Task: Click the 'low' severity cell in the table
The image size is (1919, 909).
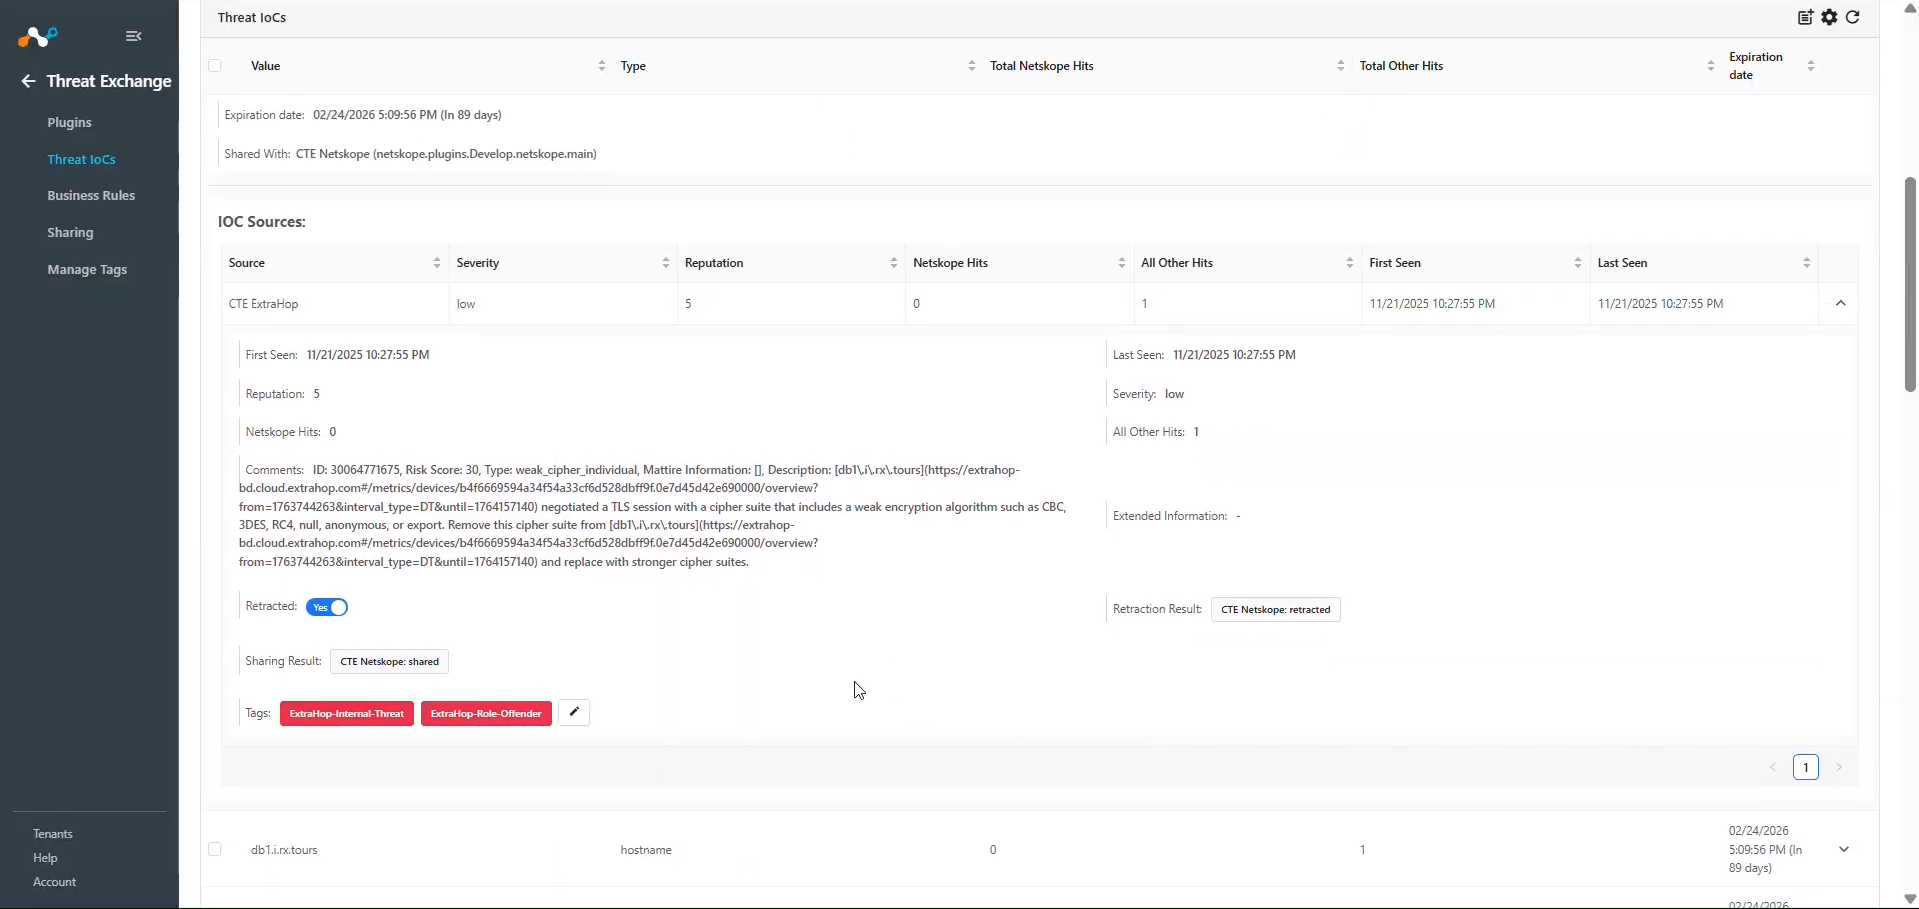Action: pyautogui.click(x=466, y=304)
